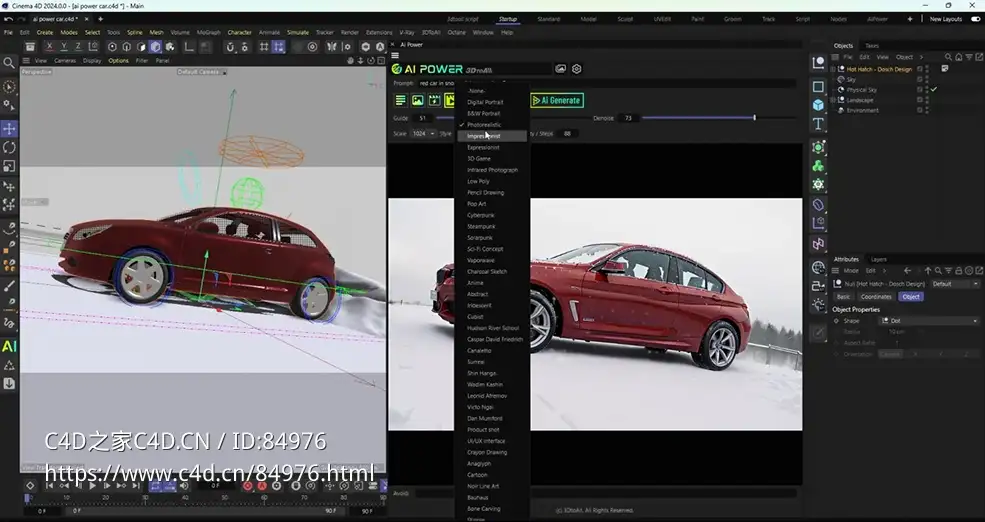This screenshot has width=985, height=522.
Task: Click the Prompt text field
Action: 607,83
